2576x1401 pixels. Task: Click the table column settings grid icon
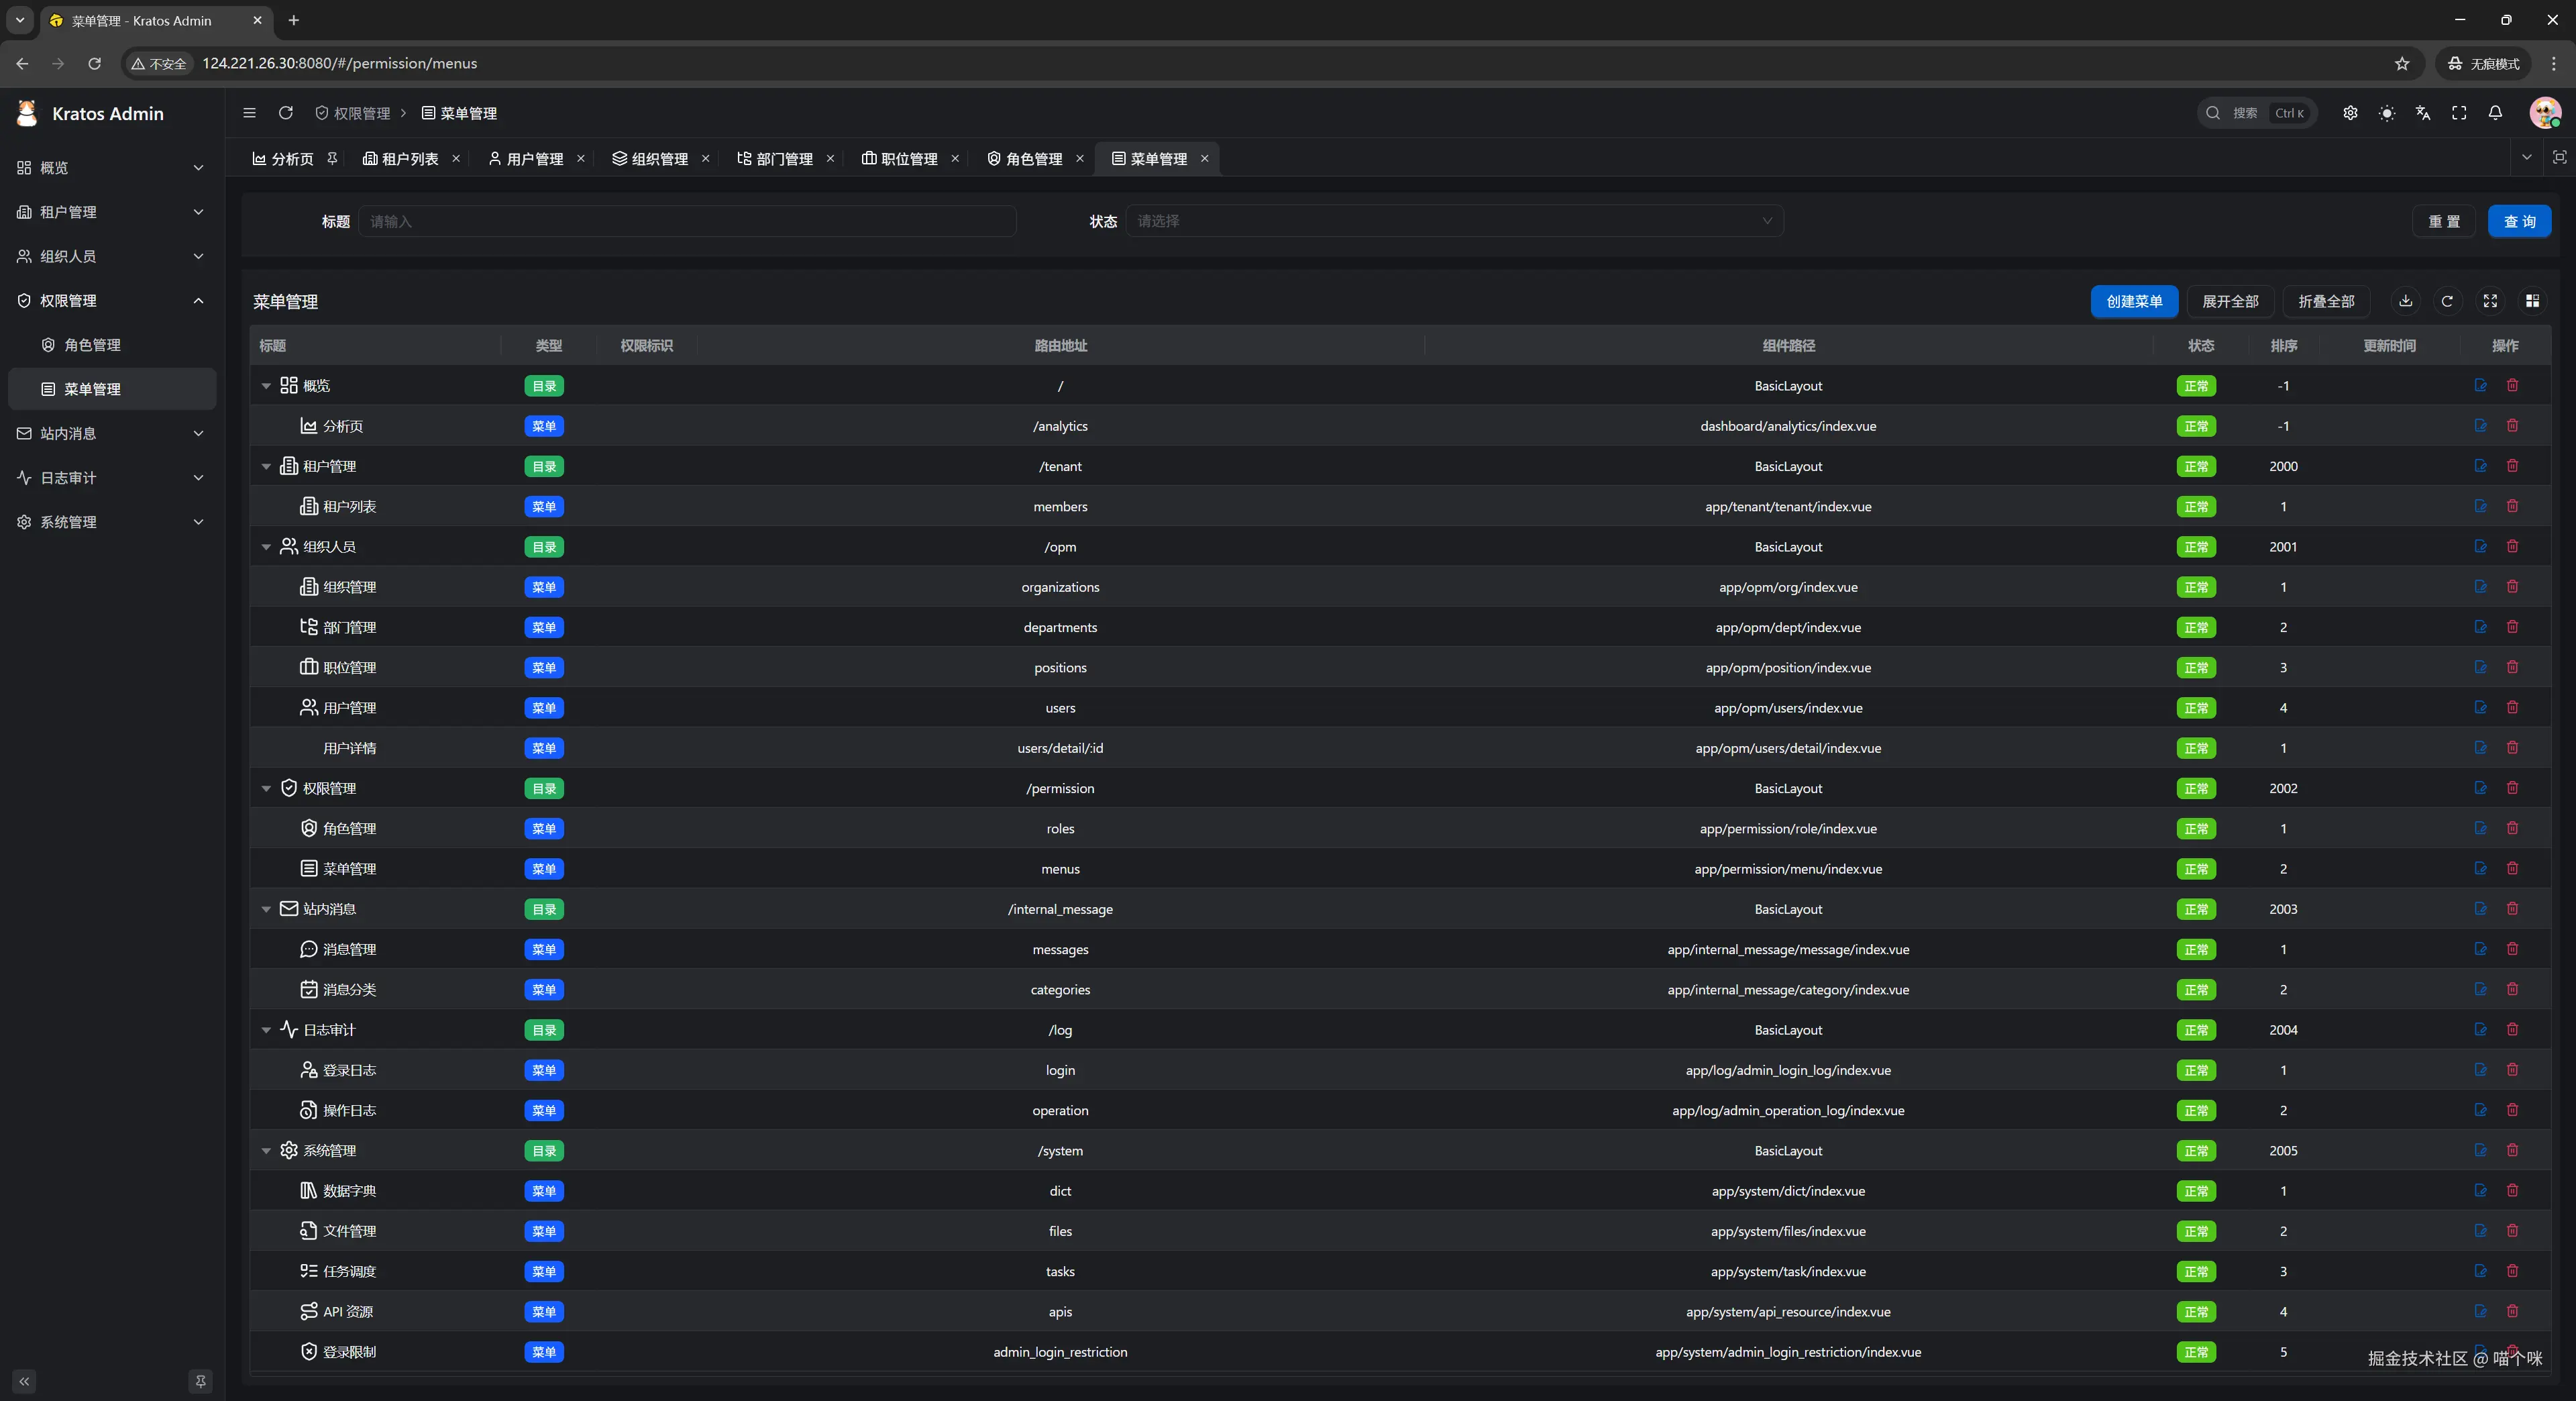tap(2532, 301)
